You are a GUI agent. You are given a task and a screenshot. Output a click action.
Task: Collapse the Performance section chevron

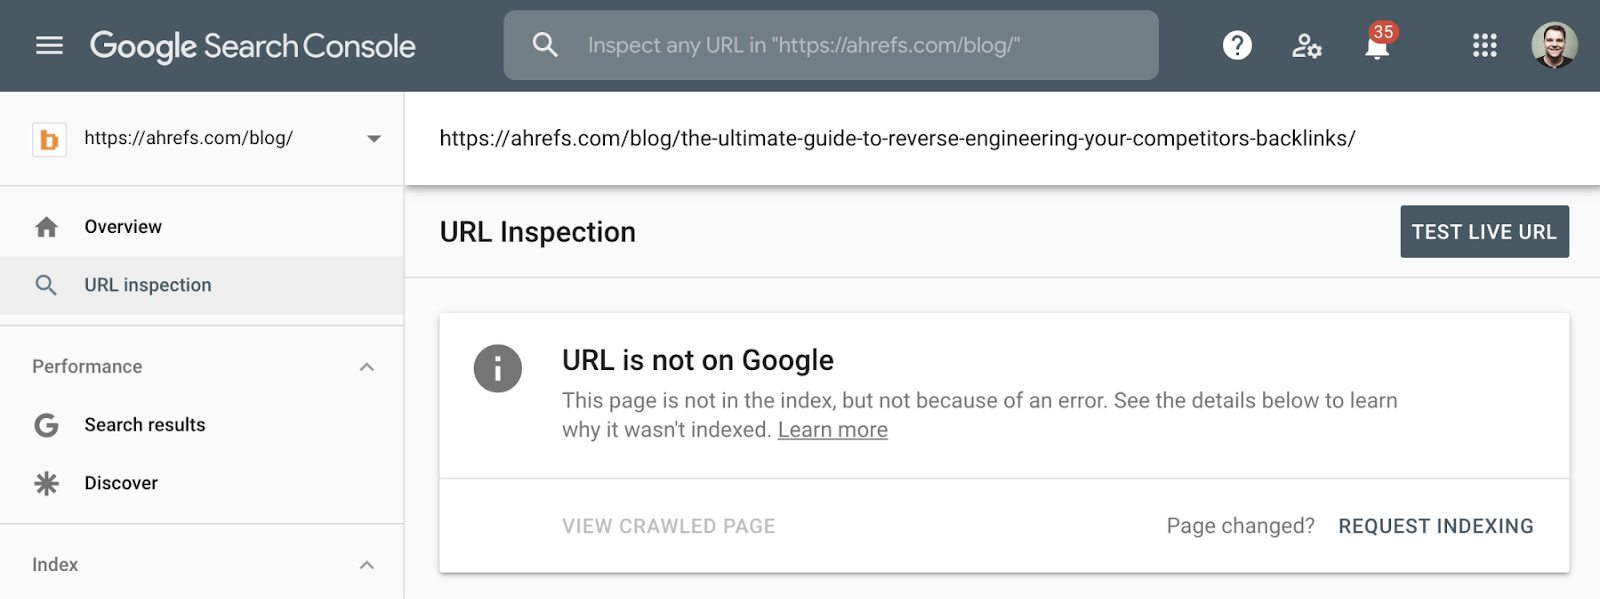pyautogui.click(x=366, y=366)
